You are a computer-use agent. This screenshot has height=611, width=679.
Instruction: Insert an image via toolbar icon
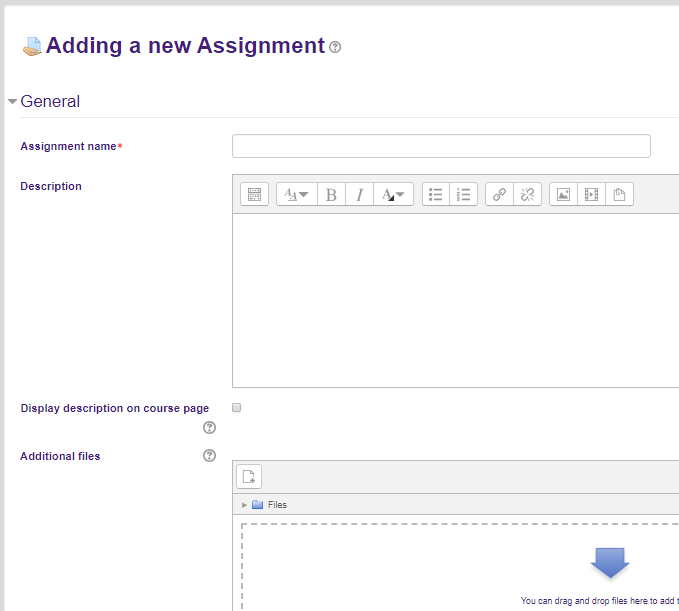[564, 195]
